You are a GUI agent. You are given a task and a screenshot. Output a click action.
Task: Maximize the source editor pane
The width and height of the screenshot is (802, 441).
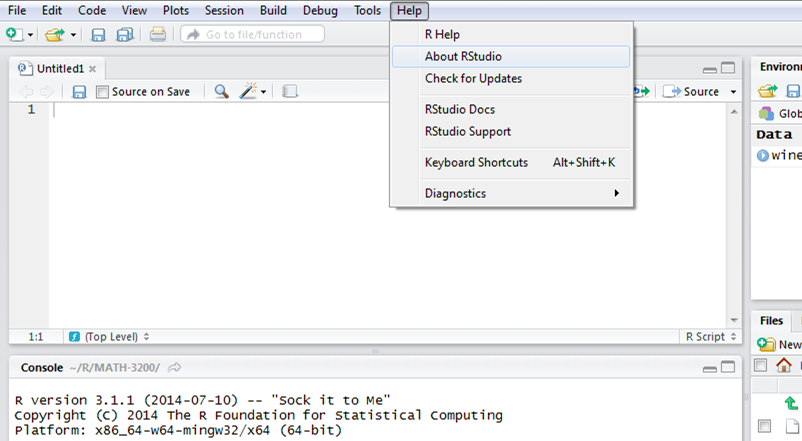tap(728, 68)
